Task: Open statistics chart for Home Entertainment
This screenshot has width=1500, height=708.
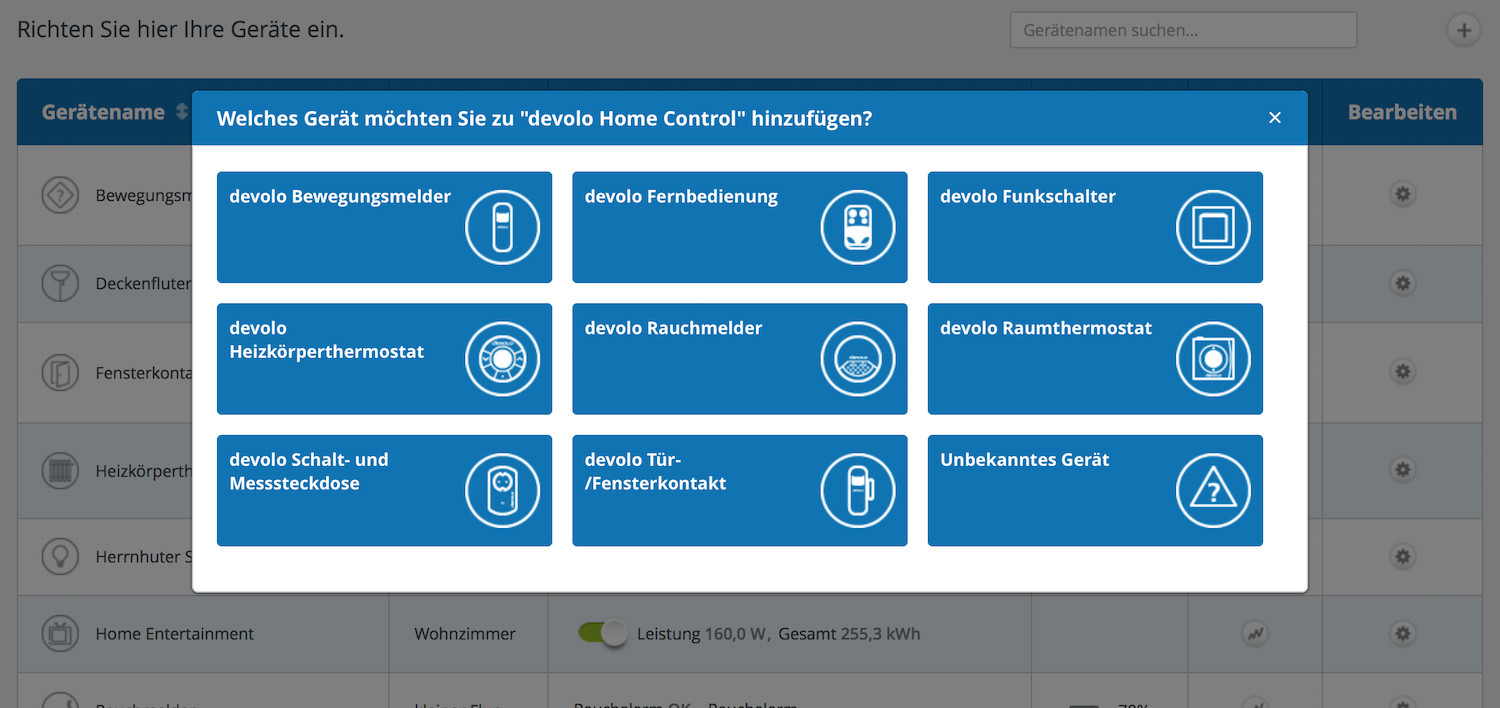Action: [x=1255, y=633]
